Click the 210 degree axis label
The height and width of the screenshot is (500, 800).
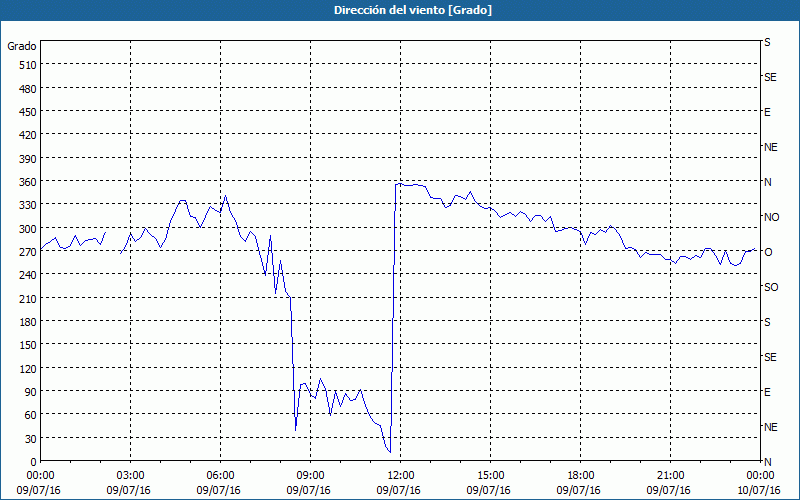(x=29, y=298)
